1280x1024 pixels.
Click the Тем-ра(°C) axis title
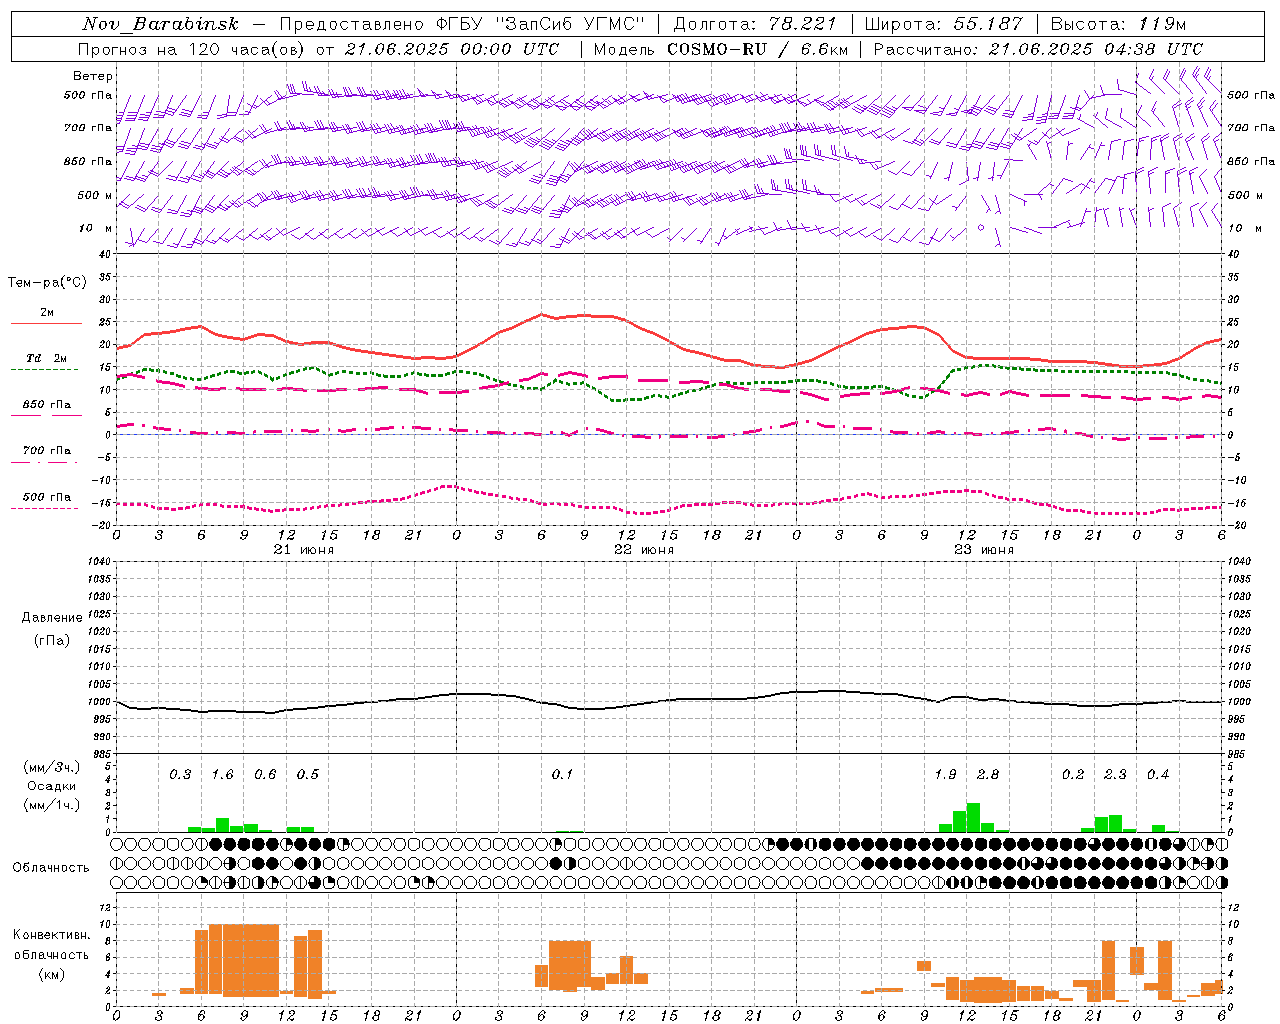pos(47,283)
